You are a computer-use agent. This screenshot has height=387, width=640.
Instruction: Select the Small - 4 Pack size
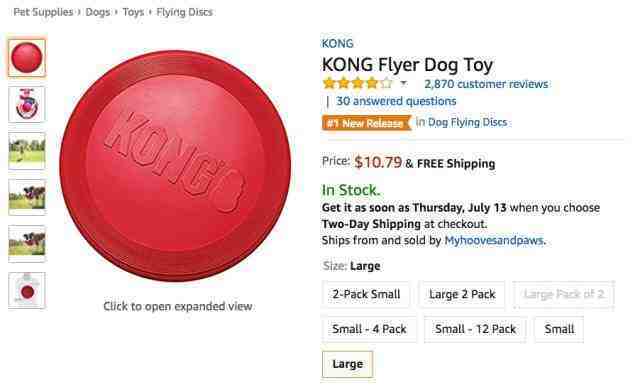pos(369,329)
